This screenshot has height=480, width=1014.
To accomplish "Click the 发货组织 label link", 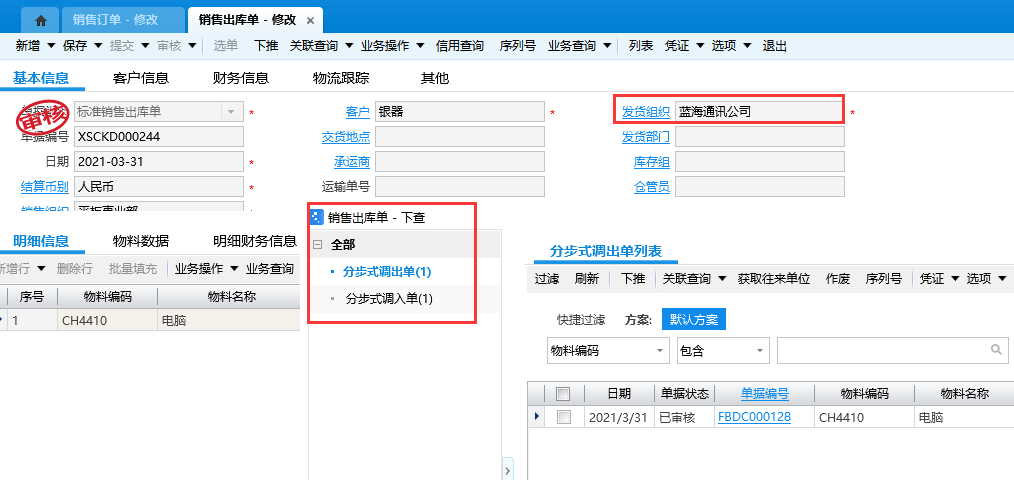I will [x=645, y=111].
